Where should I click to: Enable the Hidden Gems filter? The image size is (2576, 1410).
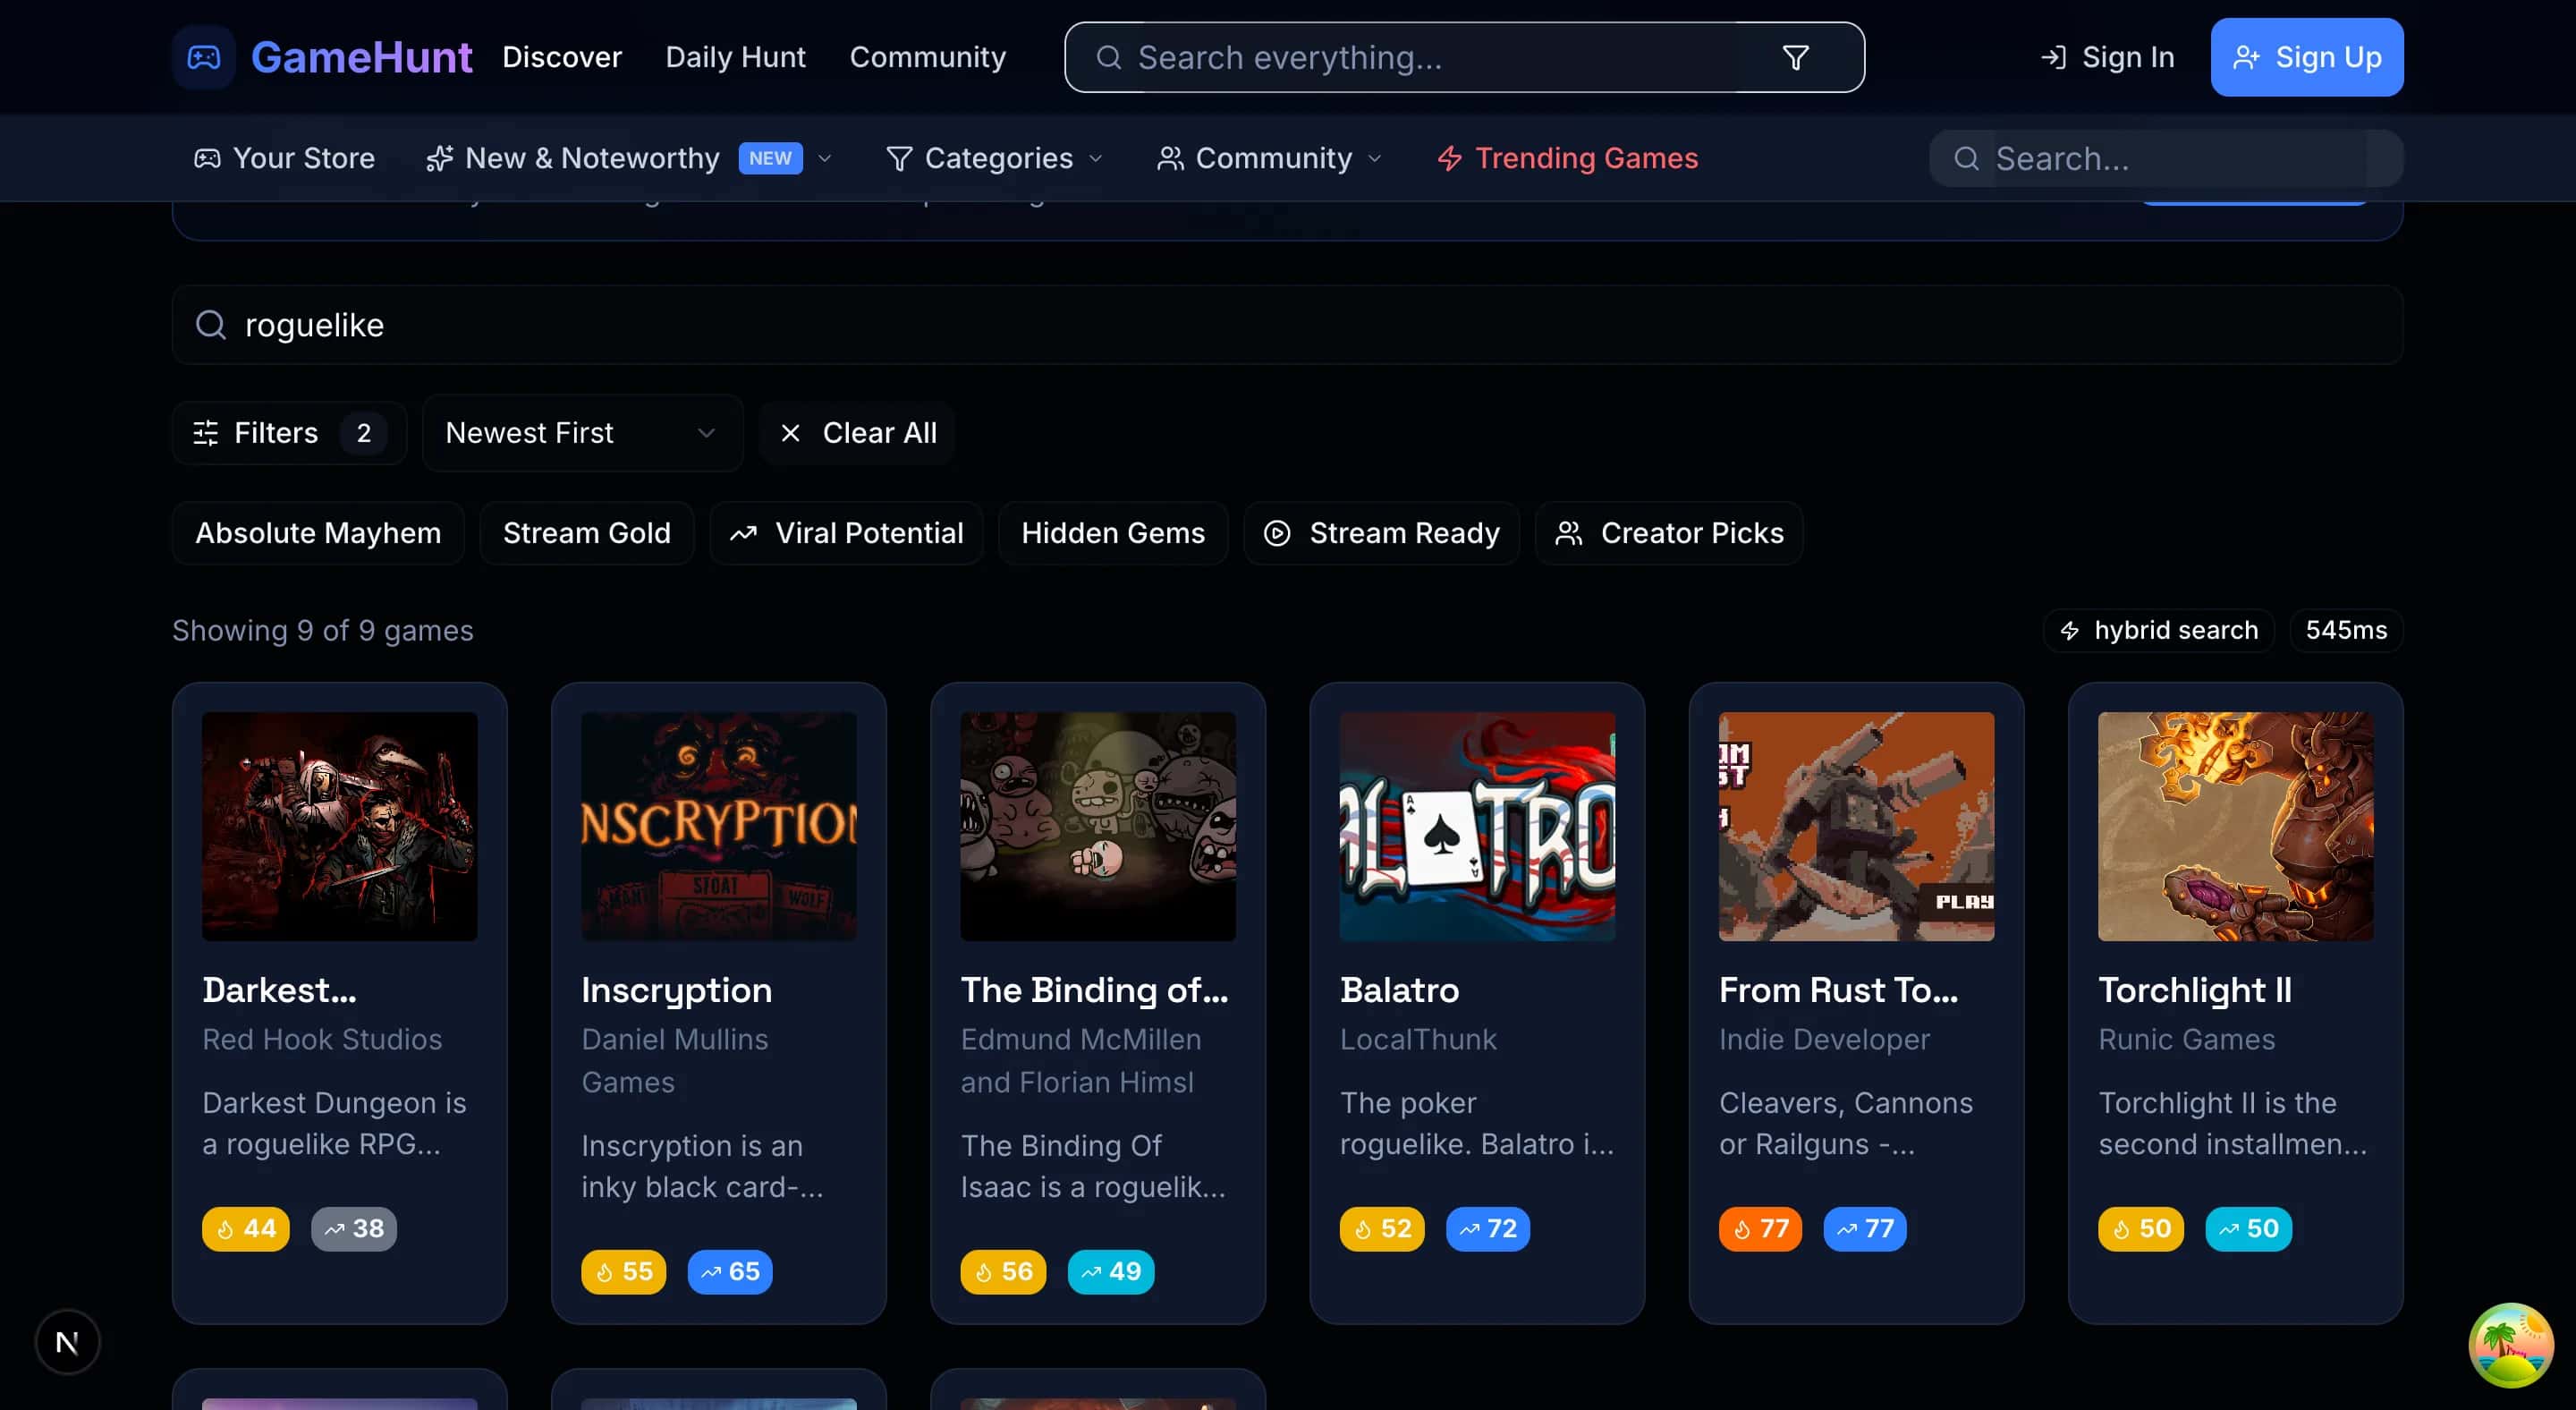[x=1113, y=533]
